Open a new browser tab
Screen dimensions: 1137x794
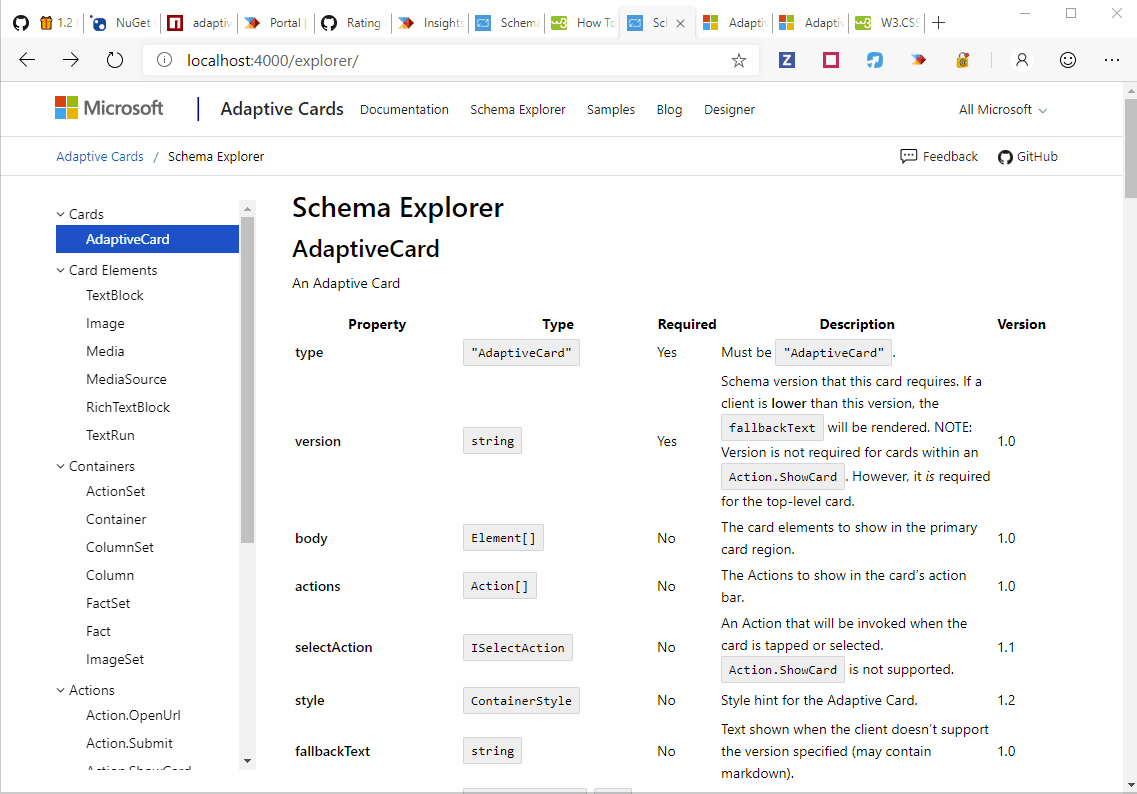[938, 22]
